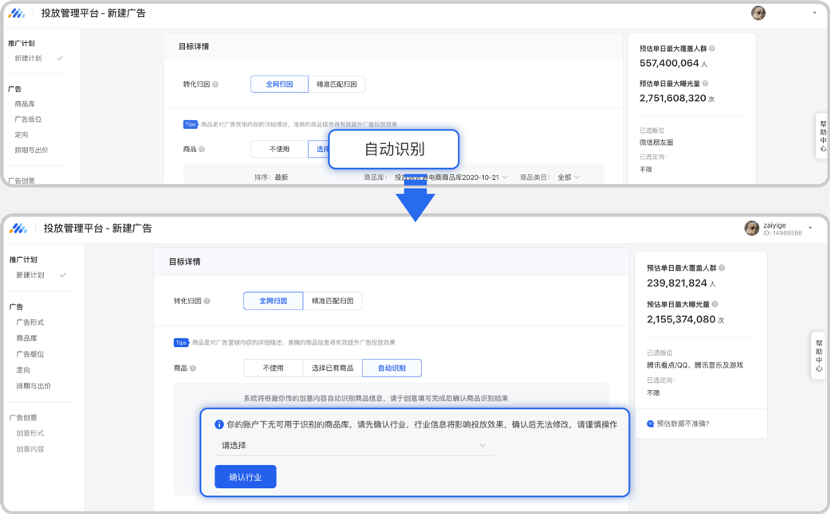Open 创意形式 in the sidebar
830x514 pixels.
point(30,433)
